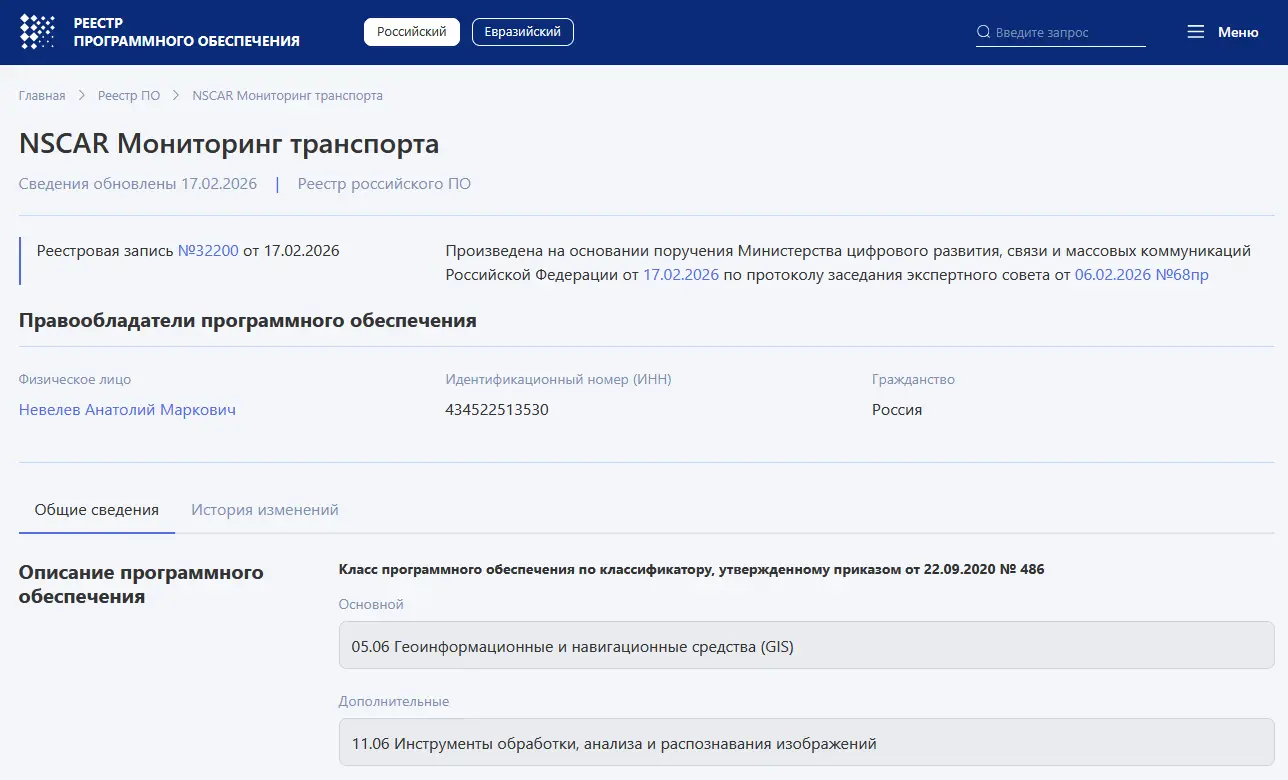Open the hamburger Меню icon
Image resolution: width=1288 pixels, height=780 pixels.
[1196, 31]
